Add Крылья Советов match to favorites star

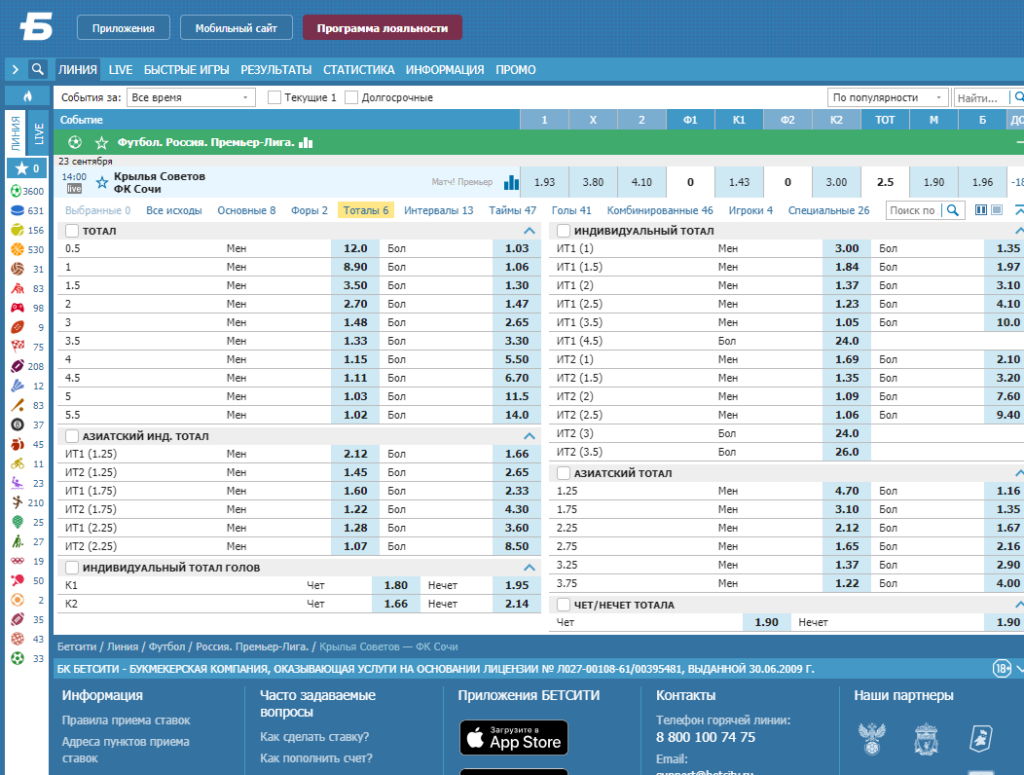(x=102, y=182)
